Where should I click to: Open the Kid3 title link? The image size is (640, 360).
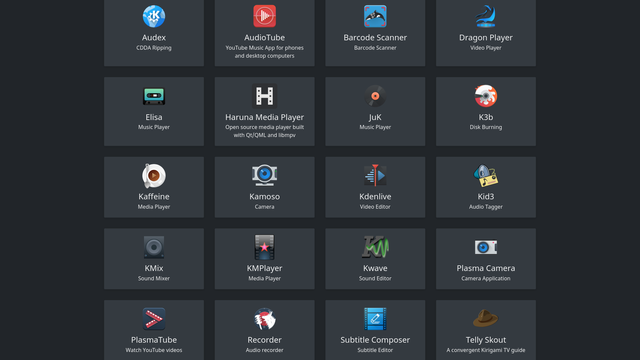click(x=486, y=197)
